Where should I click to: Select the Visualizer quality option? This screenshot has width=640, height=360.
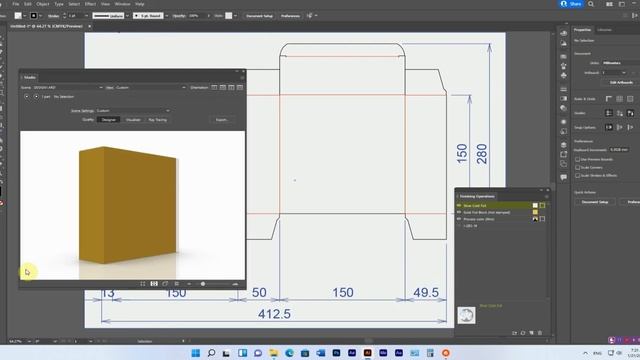coord(133,120)
